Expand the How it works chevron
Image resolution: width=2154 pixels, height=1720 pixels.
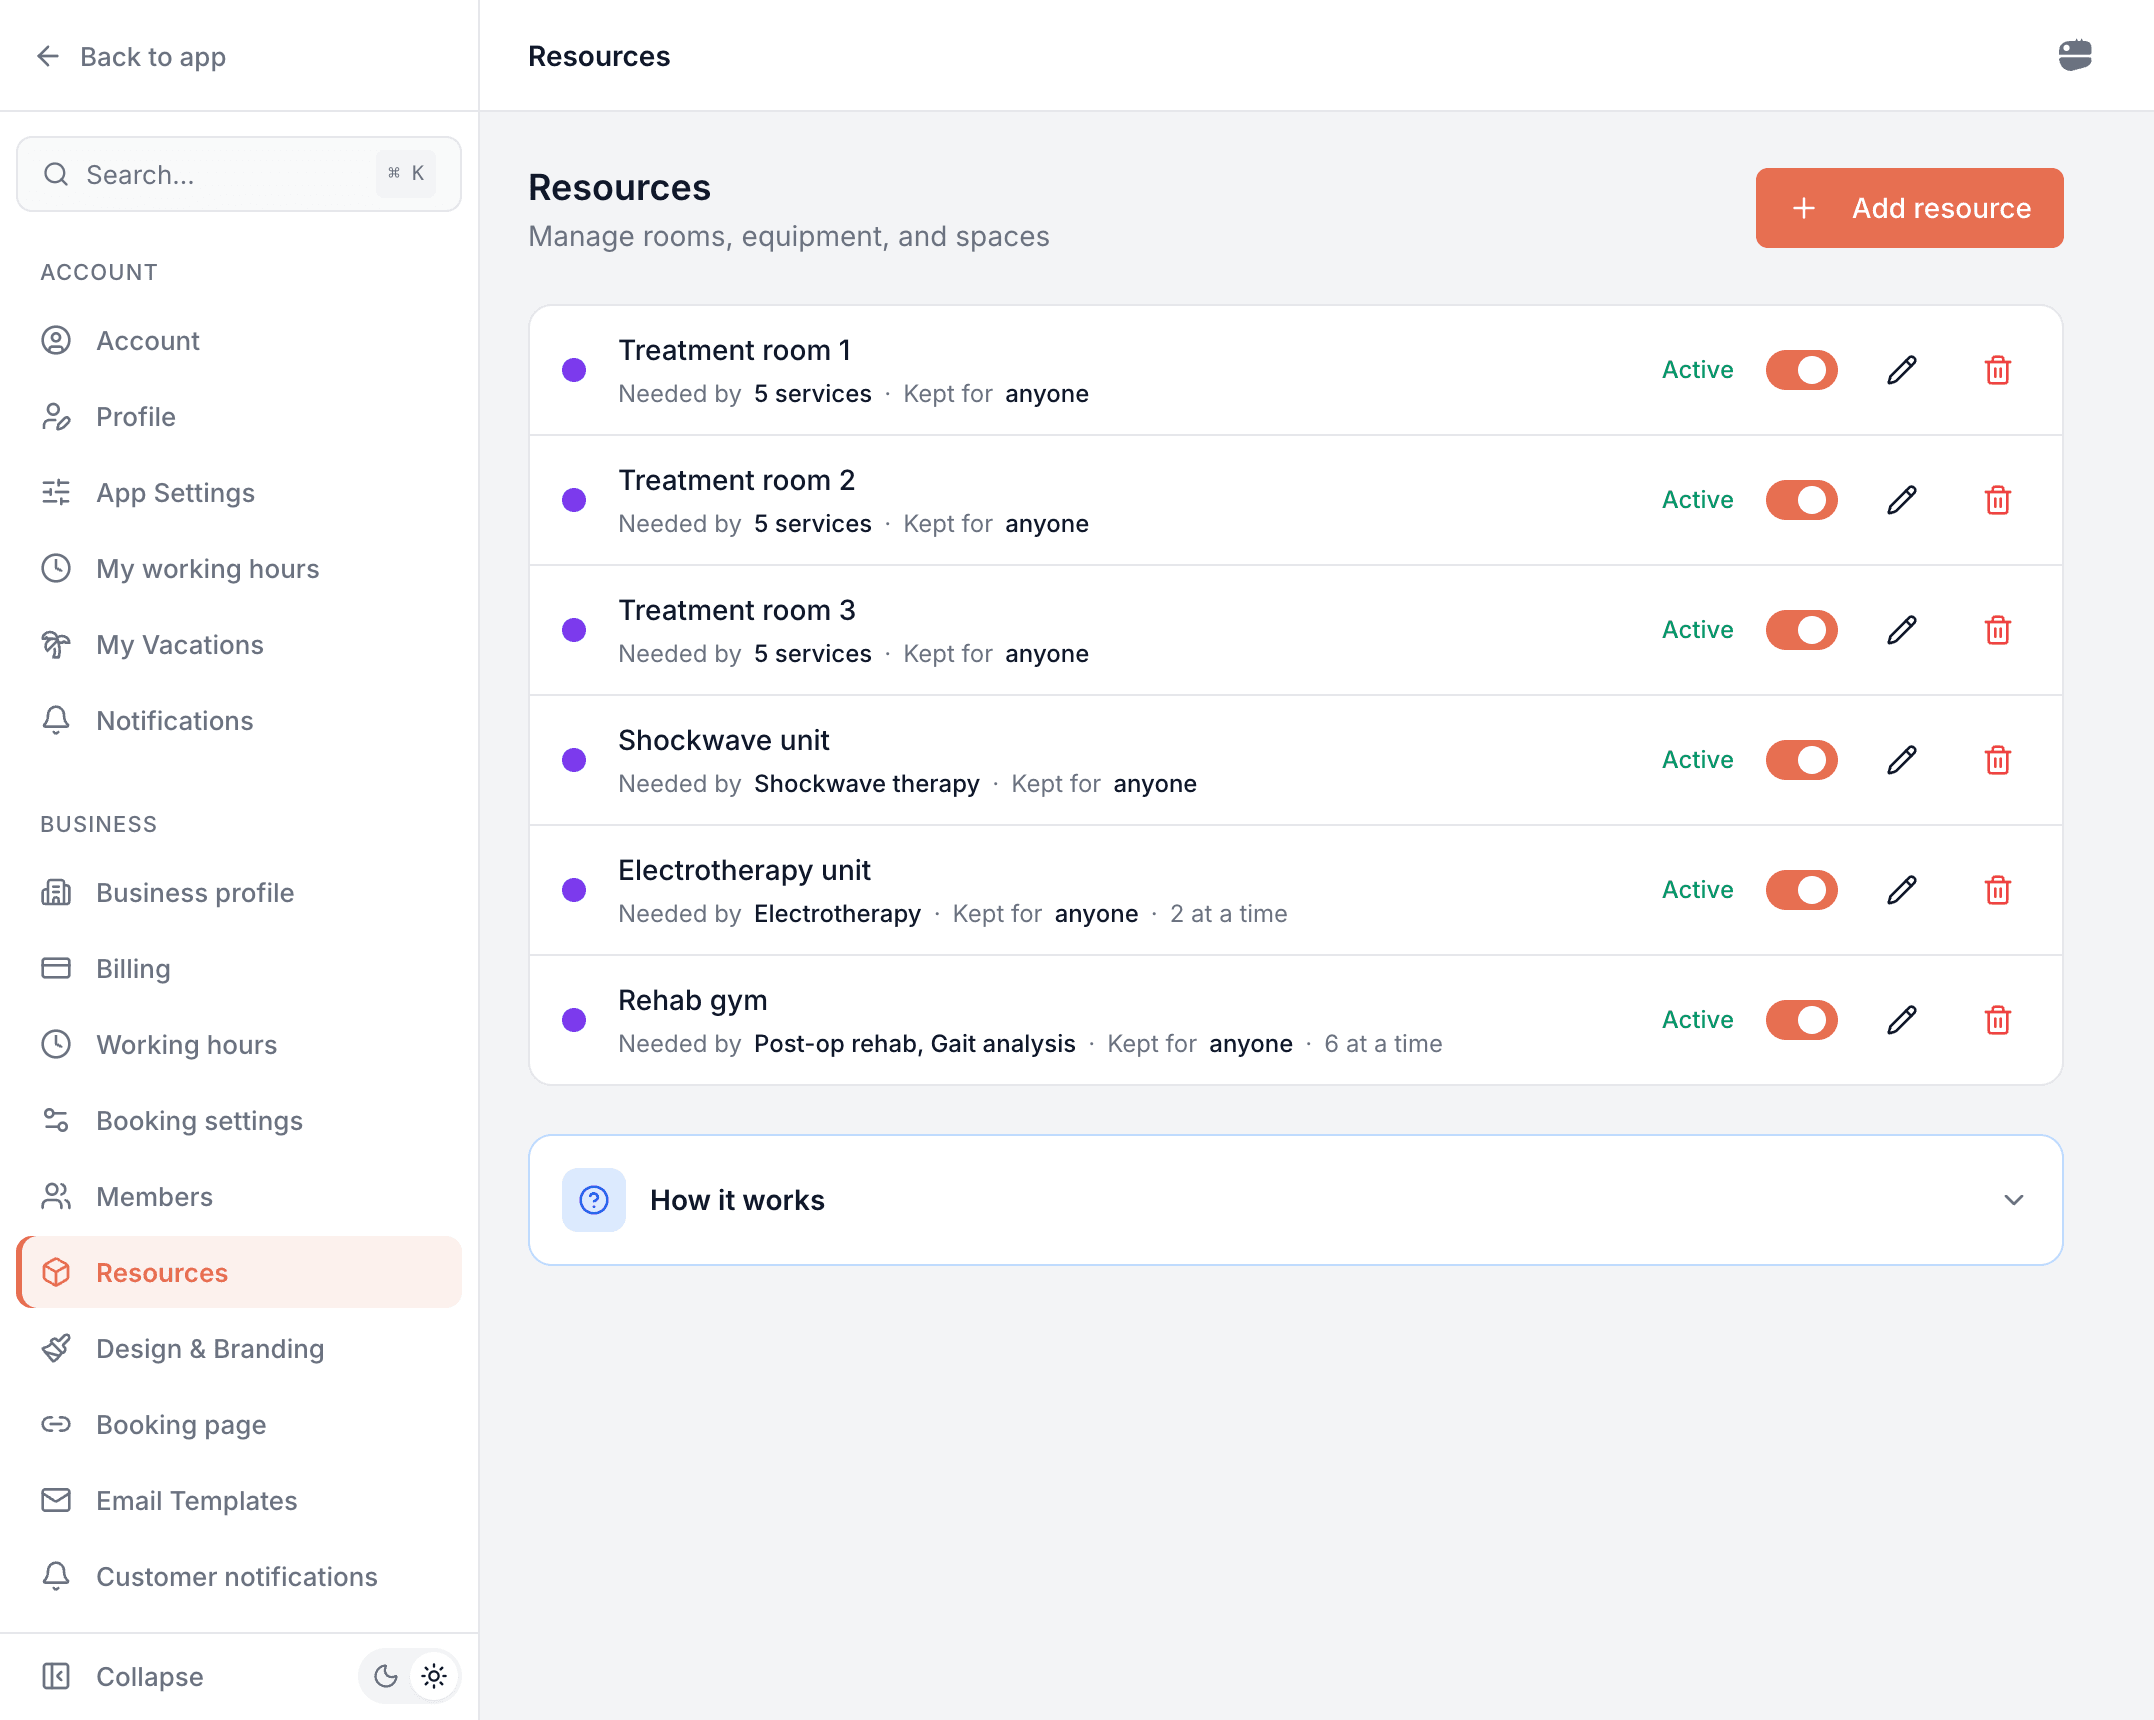click(2014, 1200)
